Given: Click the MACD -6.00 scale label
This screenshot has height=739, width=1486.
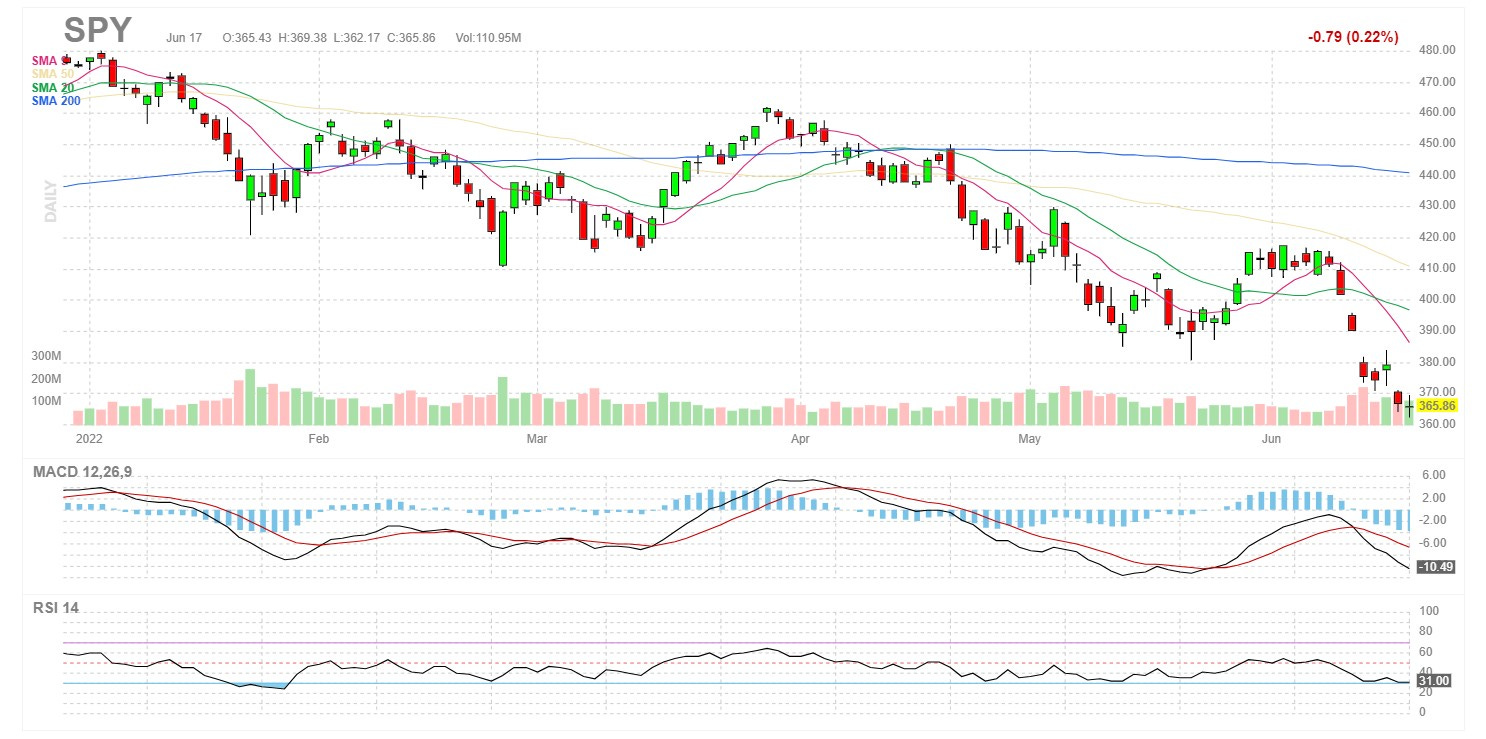Looking at the screenshot, I should [1434, 543].
